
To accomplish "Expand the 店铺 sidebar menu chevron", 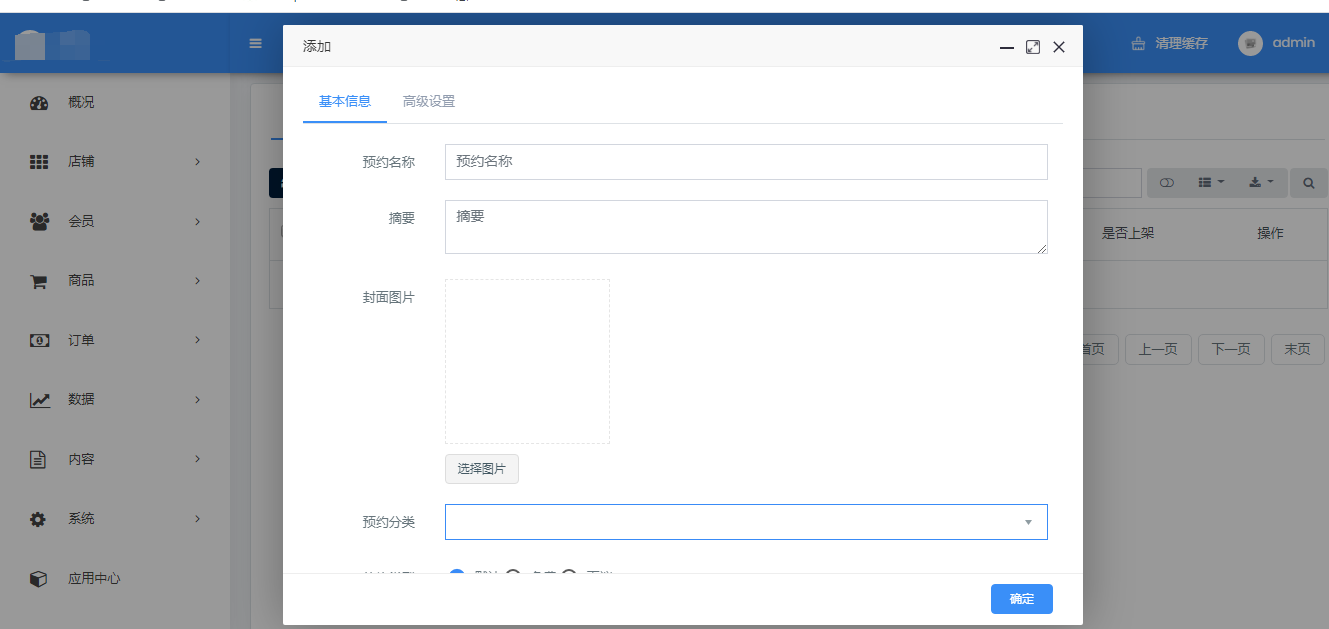I will pyautogui.click(x=197, y=162).
